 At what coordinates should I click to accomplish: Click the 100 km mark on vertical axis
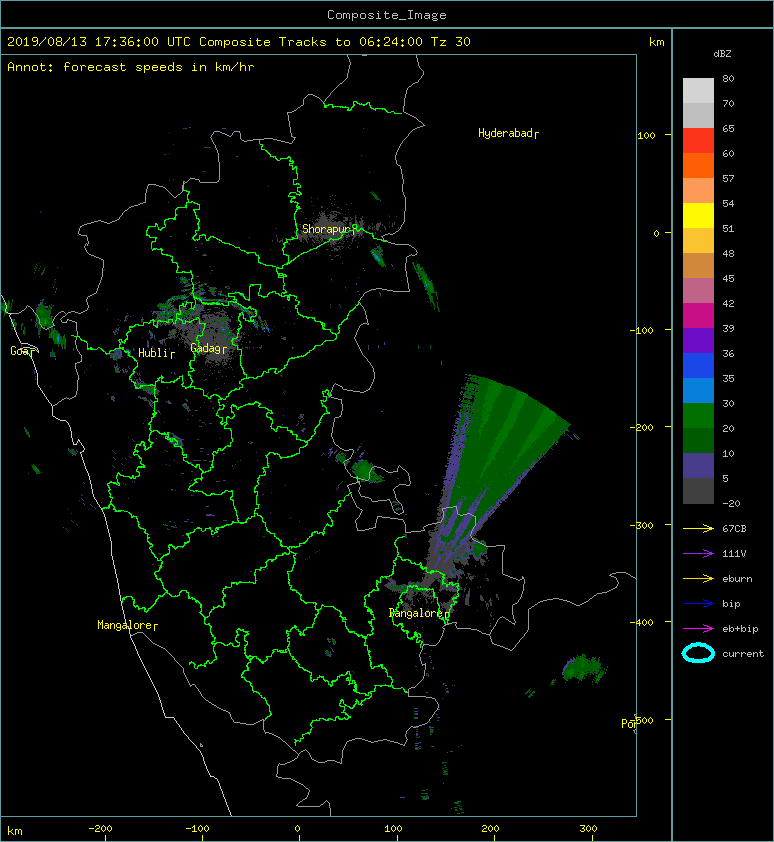(647, 135)
